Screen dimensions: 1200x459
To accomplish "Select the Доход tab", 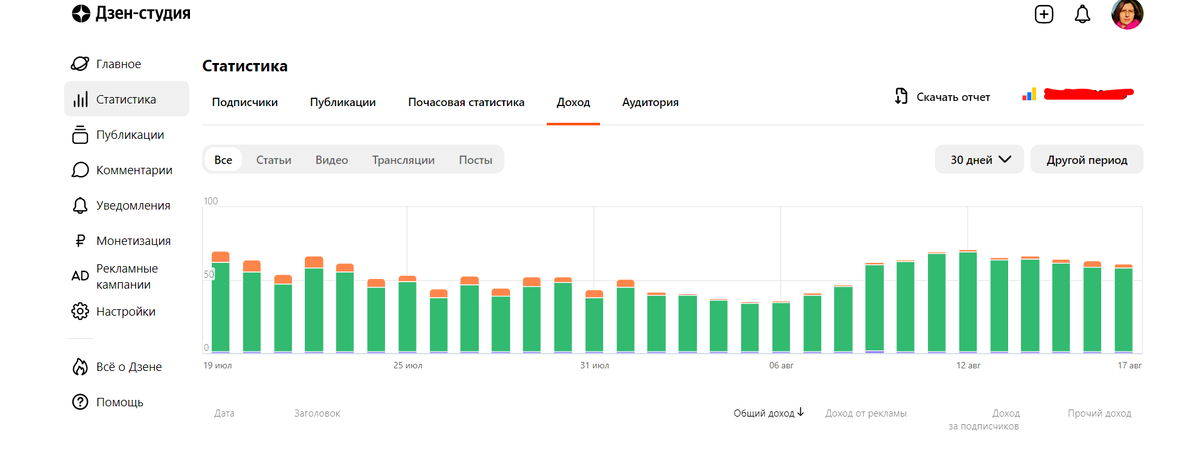I will tap(573, 102).
